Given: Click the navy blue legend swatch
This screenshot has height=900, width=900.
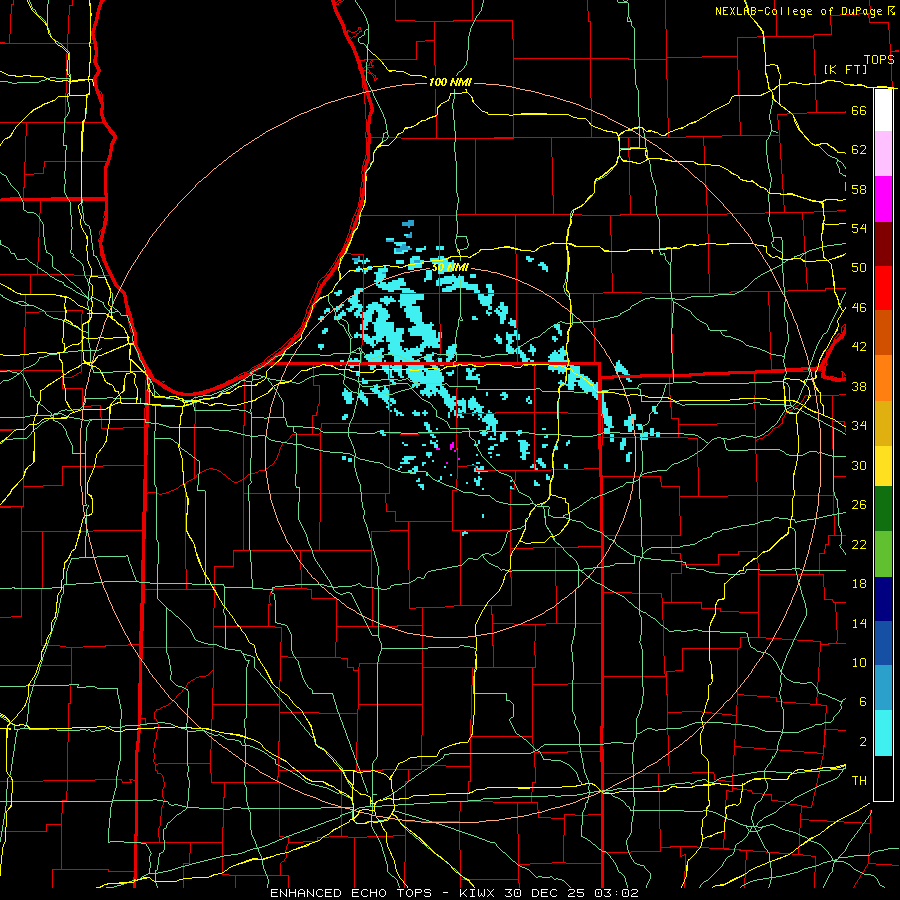Looking at the screenshot, I should [883, 599].
